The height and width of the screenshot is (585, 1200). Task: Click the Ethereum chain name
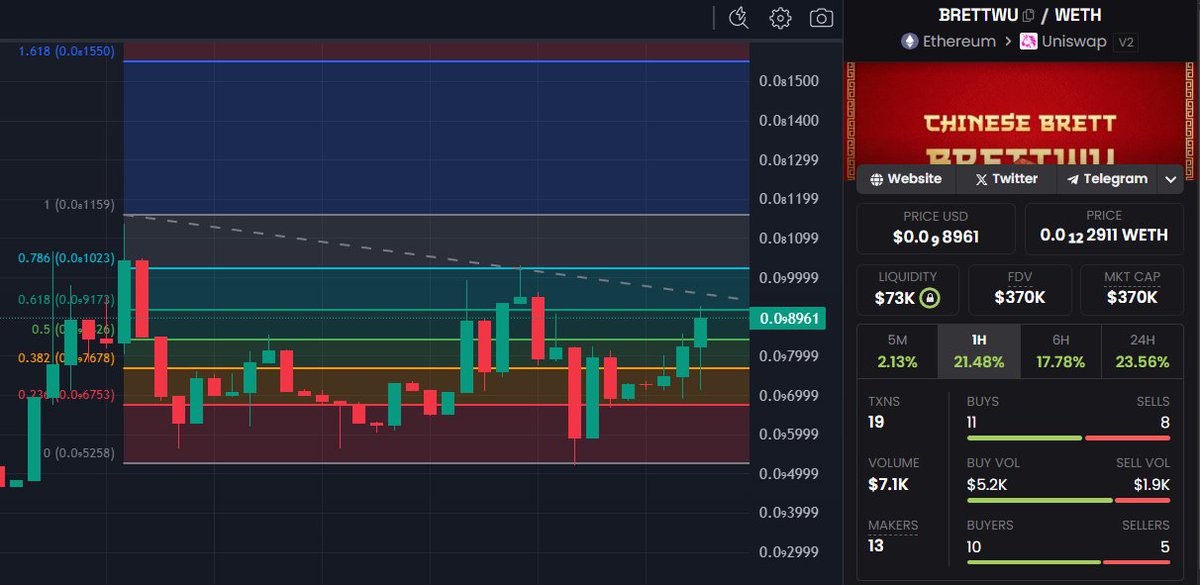point(959,41)
